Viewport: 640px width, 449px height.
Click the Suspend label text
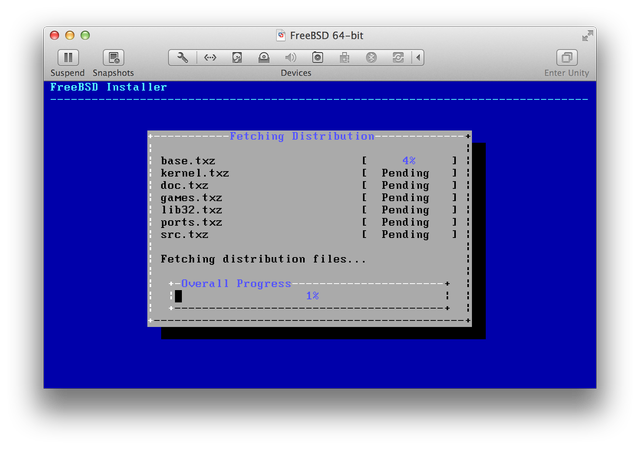tap(68, 73)
